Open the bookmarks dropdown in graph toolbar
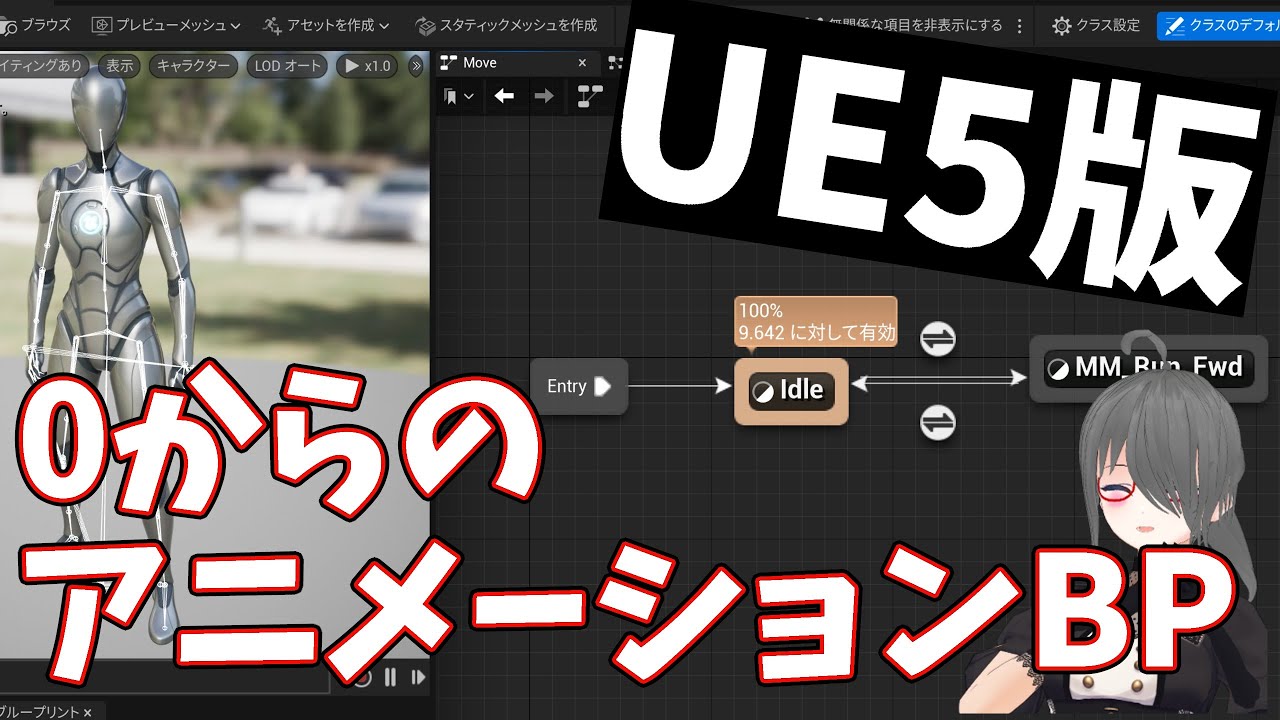Viewport: 1280px width, 720px height. click(x=459, y=96)
